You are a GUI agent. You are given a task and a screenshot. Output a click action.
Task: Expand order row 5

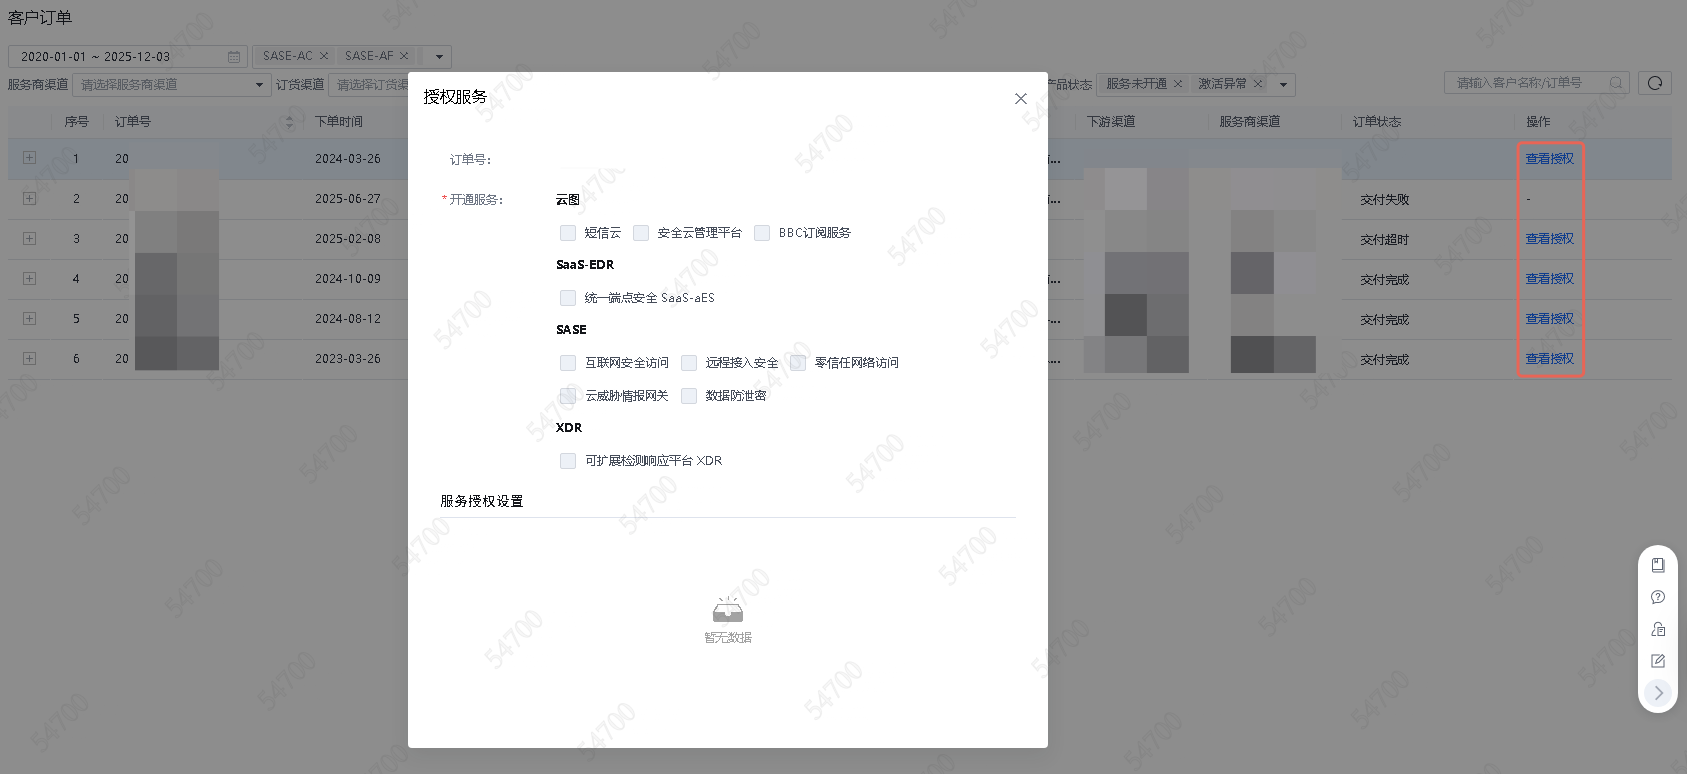point(29,318)
